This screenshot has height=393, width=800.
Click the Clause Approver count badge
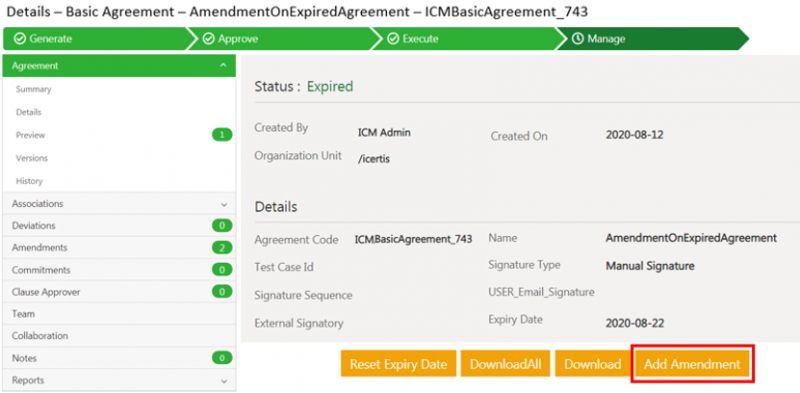pos(222,292)
